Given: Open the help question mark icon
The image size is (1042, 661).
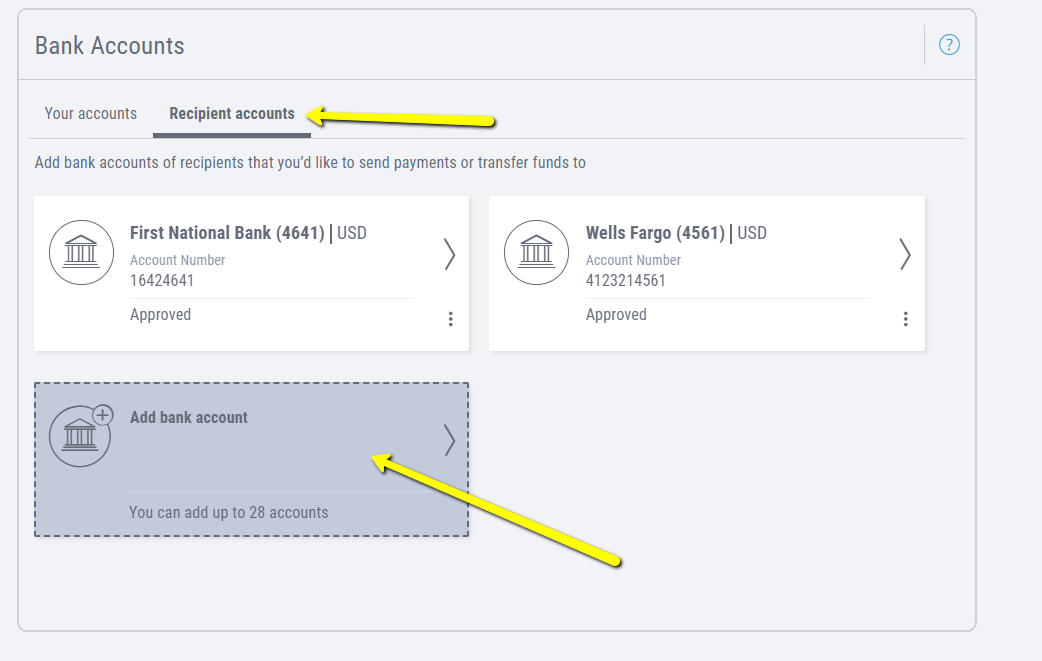Looking at the screenshot, I should [x=949, y=45].
